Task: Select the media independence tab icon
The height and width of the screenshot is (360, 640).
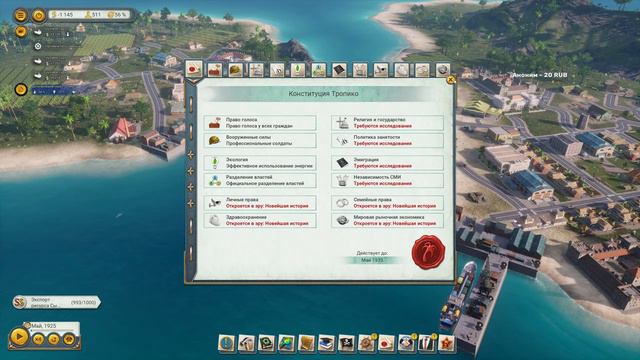Action: coord(360,70)
